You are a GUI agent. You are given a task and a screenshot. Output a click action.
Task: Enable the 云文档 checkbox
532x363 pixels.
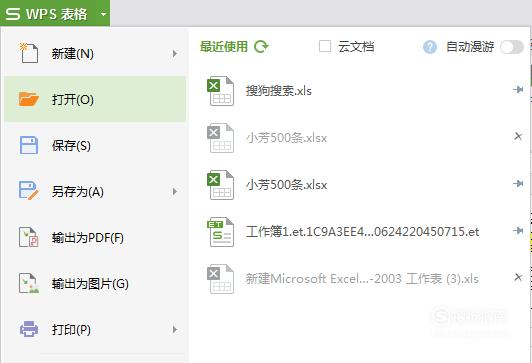click(325, 46)
